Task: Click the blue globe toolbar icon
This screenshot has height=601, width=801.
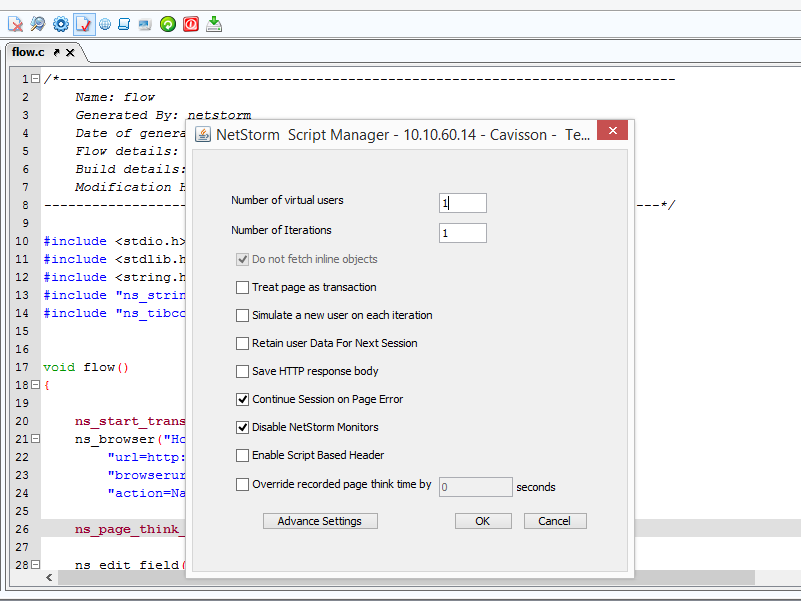Action: (105, 24)
